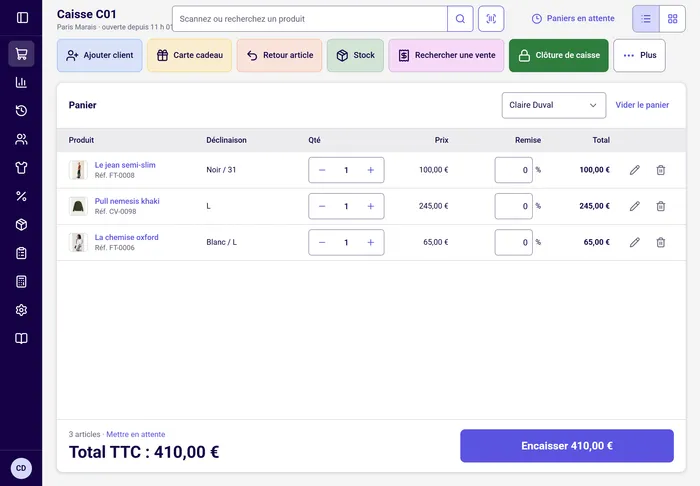Screen dimensions: 700x486
Task: Delete Le jean semi-slim from cart
Action: [661, 170]
